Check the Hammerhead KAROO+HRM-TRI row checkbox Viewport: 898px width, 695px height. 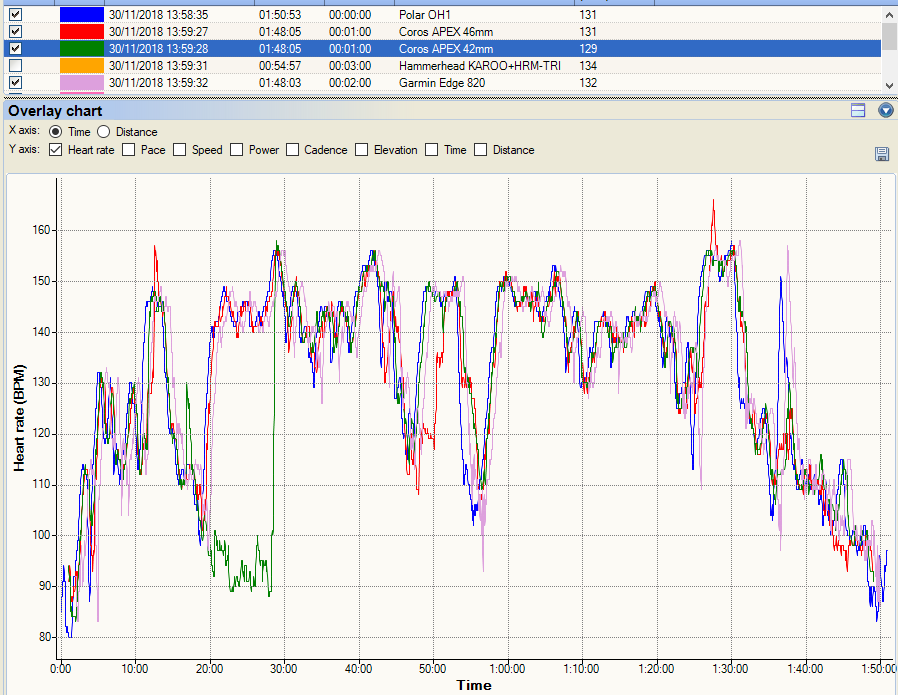(x=15, y=66)
